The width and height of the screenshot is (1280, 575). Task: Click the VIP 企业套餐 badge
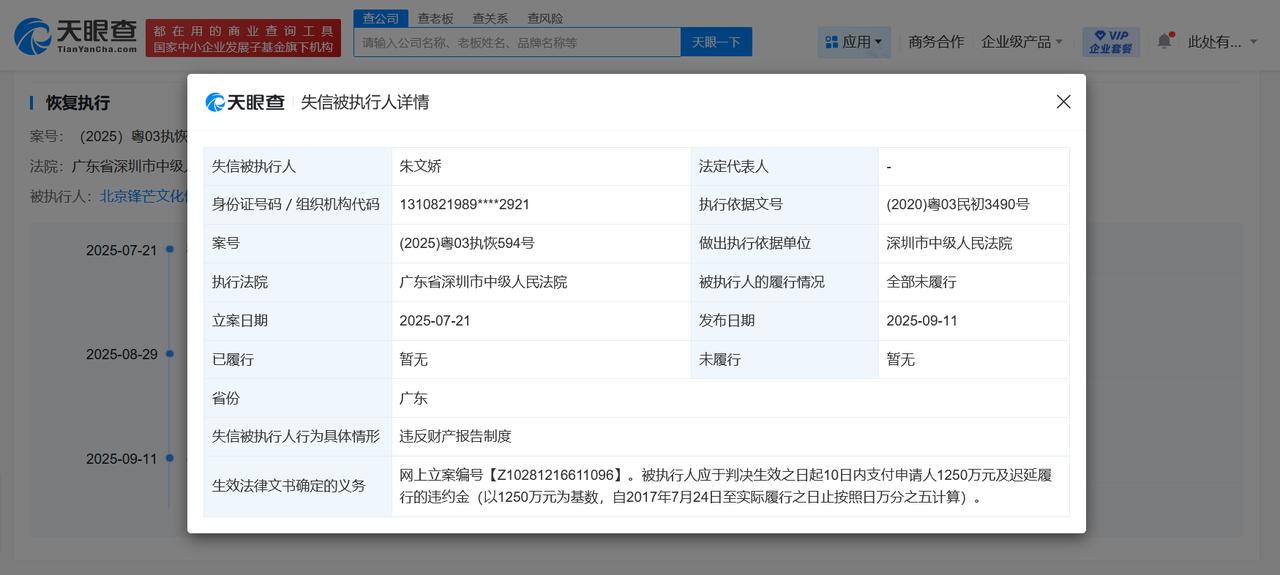coord(1111,42)
